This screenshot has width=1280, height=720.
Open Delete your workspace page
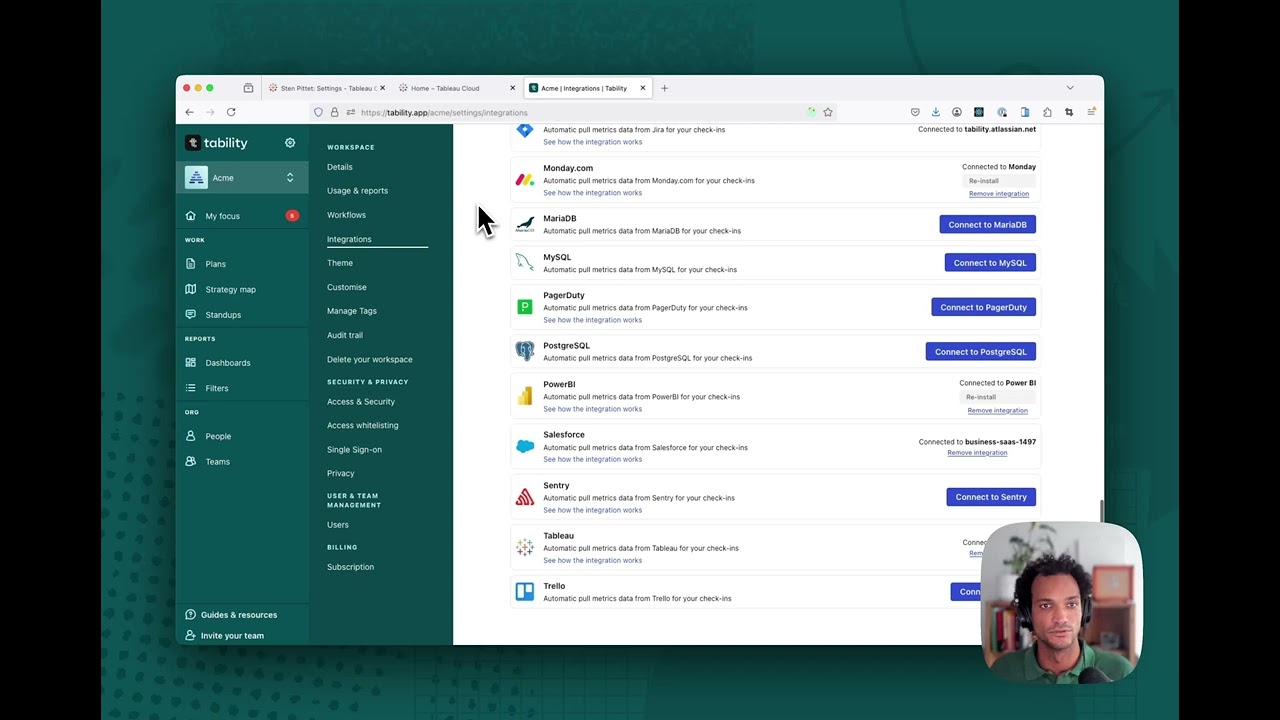coord(369,359)
